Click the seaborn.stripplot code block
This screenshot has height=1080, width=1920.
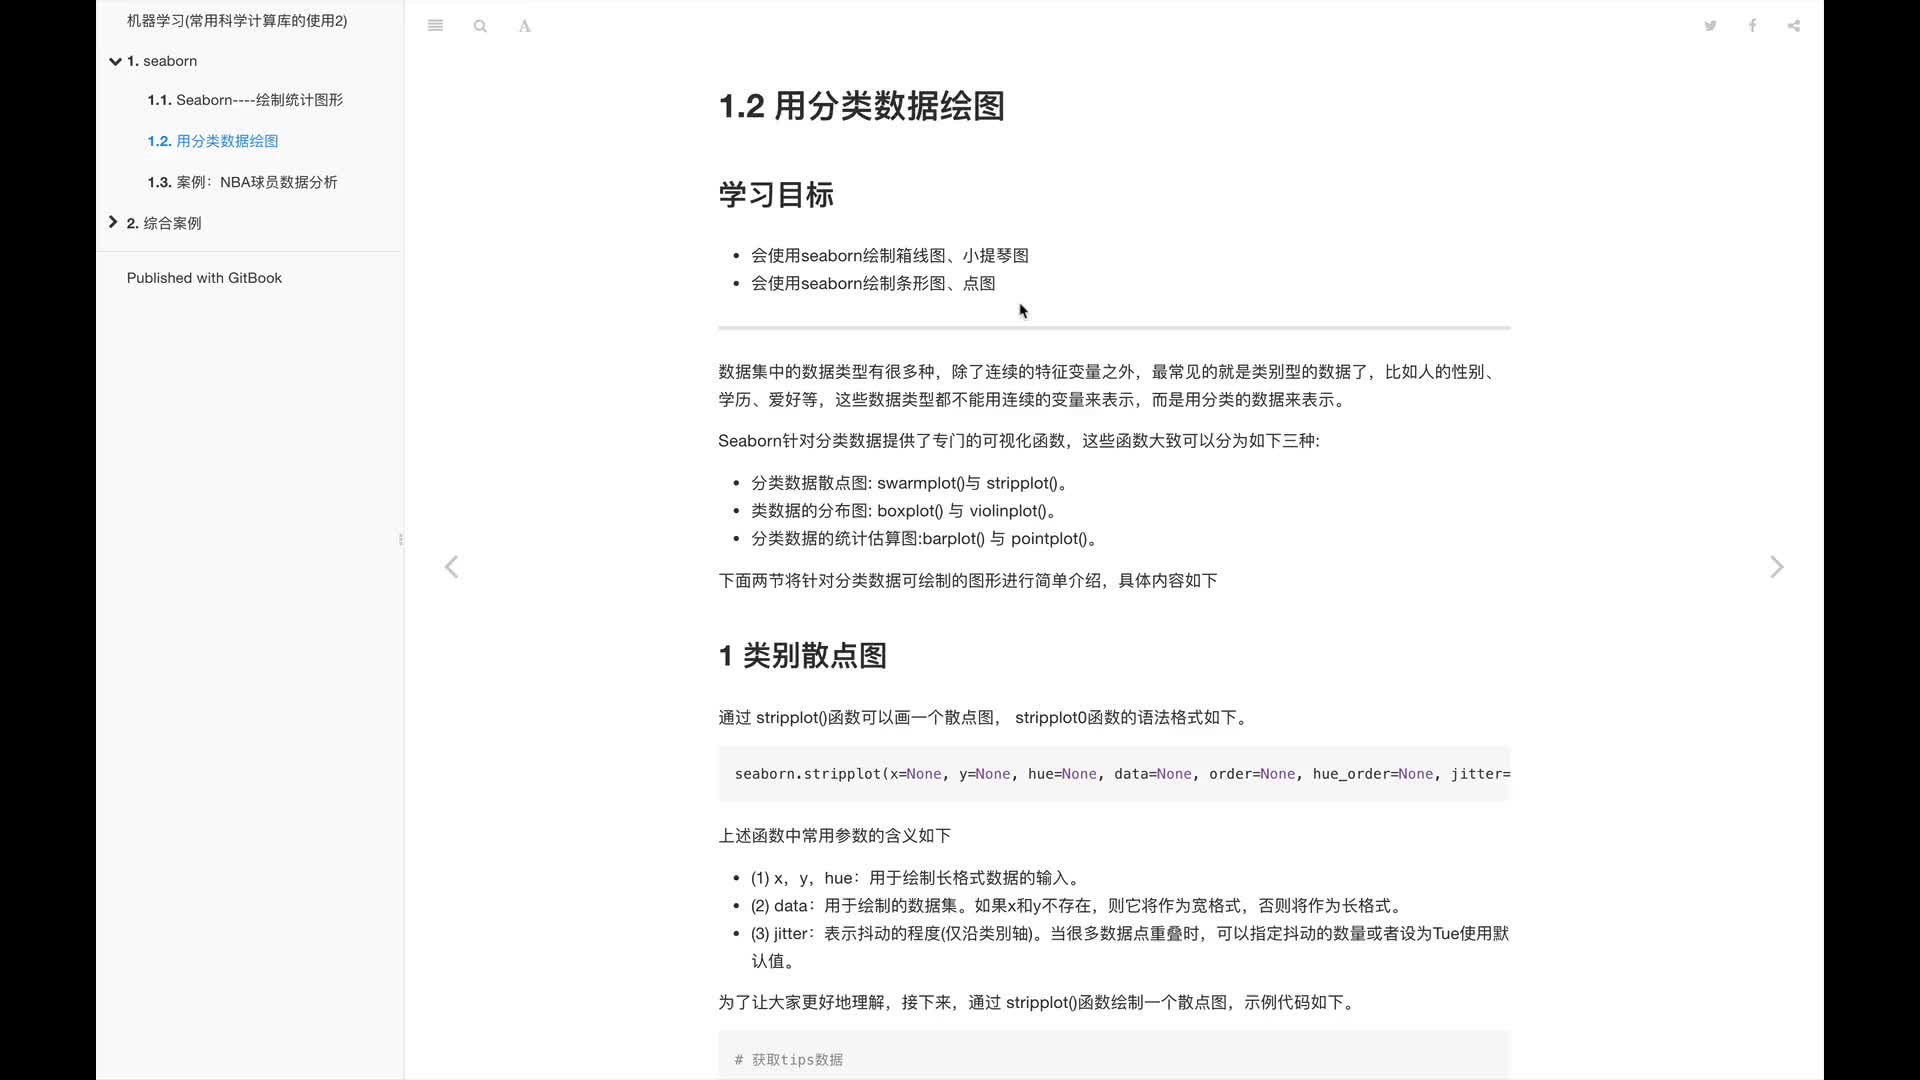coord(1113,774)
